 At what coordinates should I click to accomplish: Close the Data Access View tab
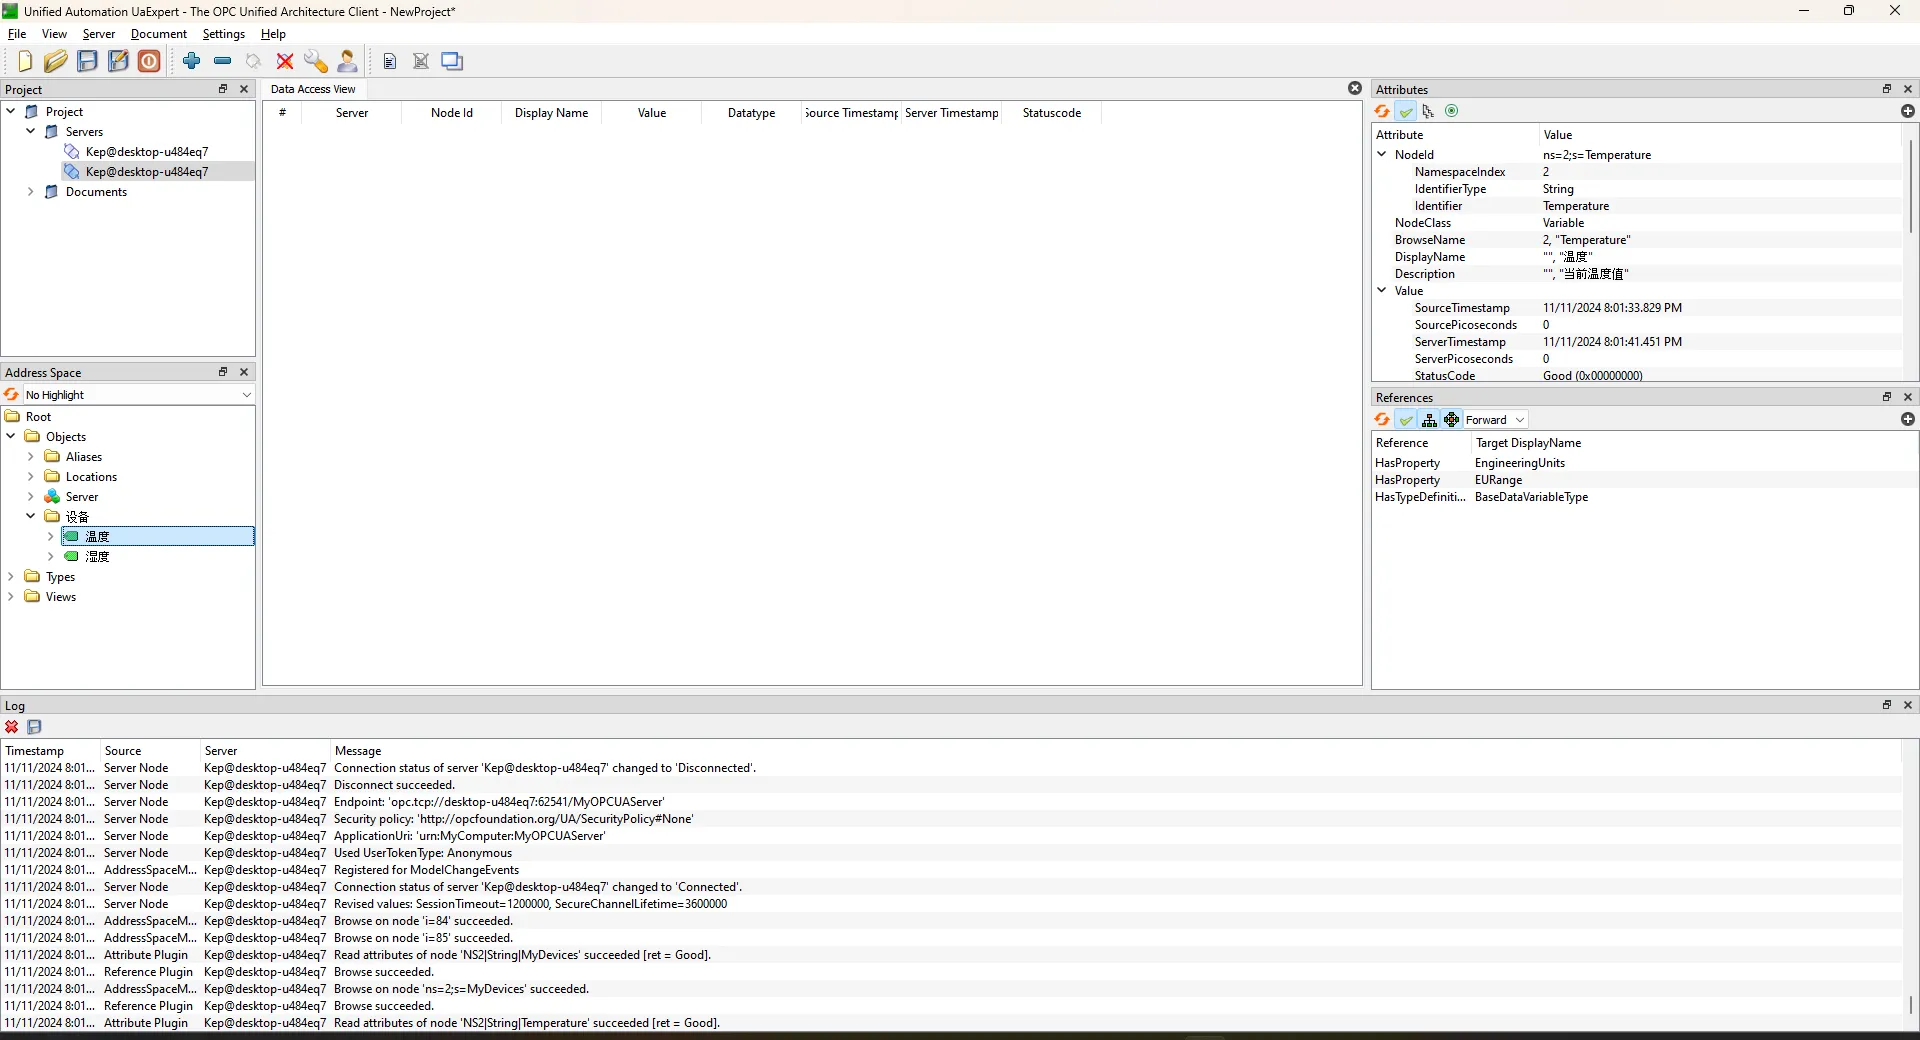click(1355, 89)
